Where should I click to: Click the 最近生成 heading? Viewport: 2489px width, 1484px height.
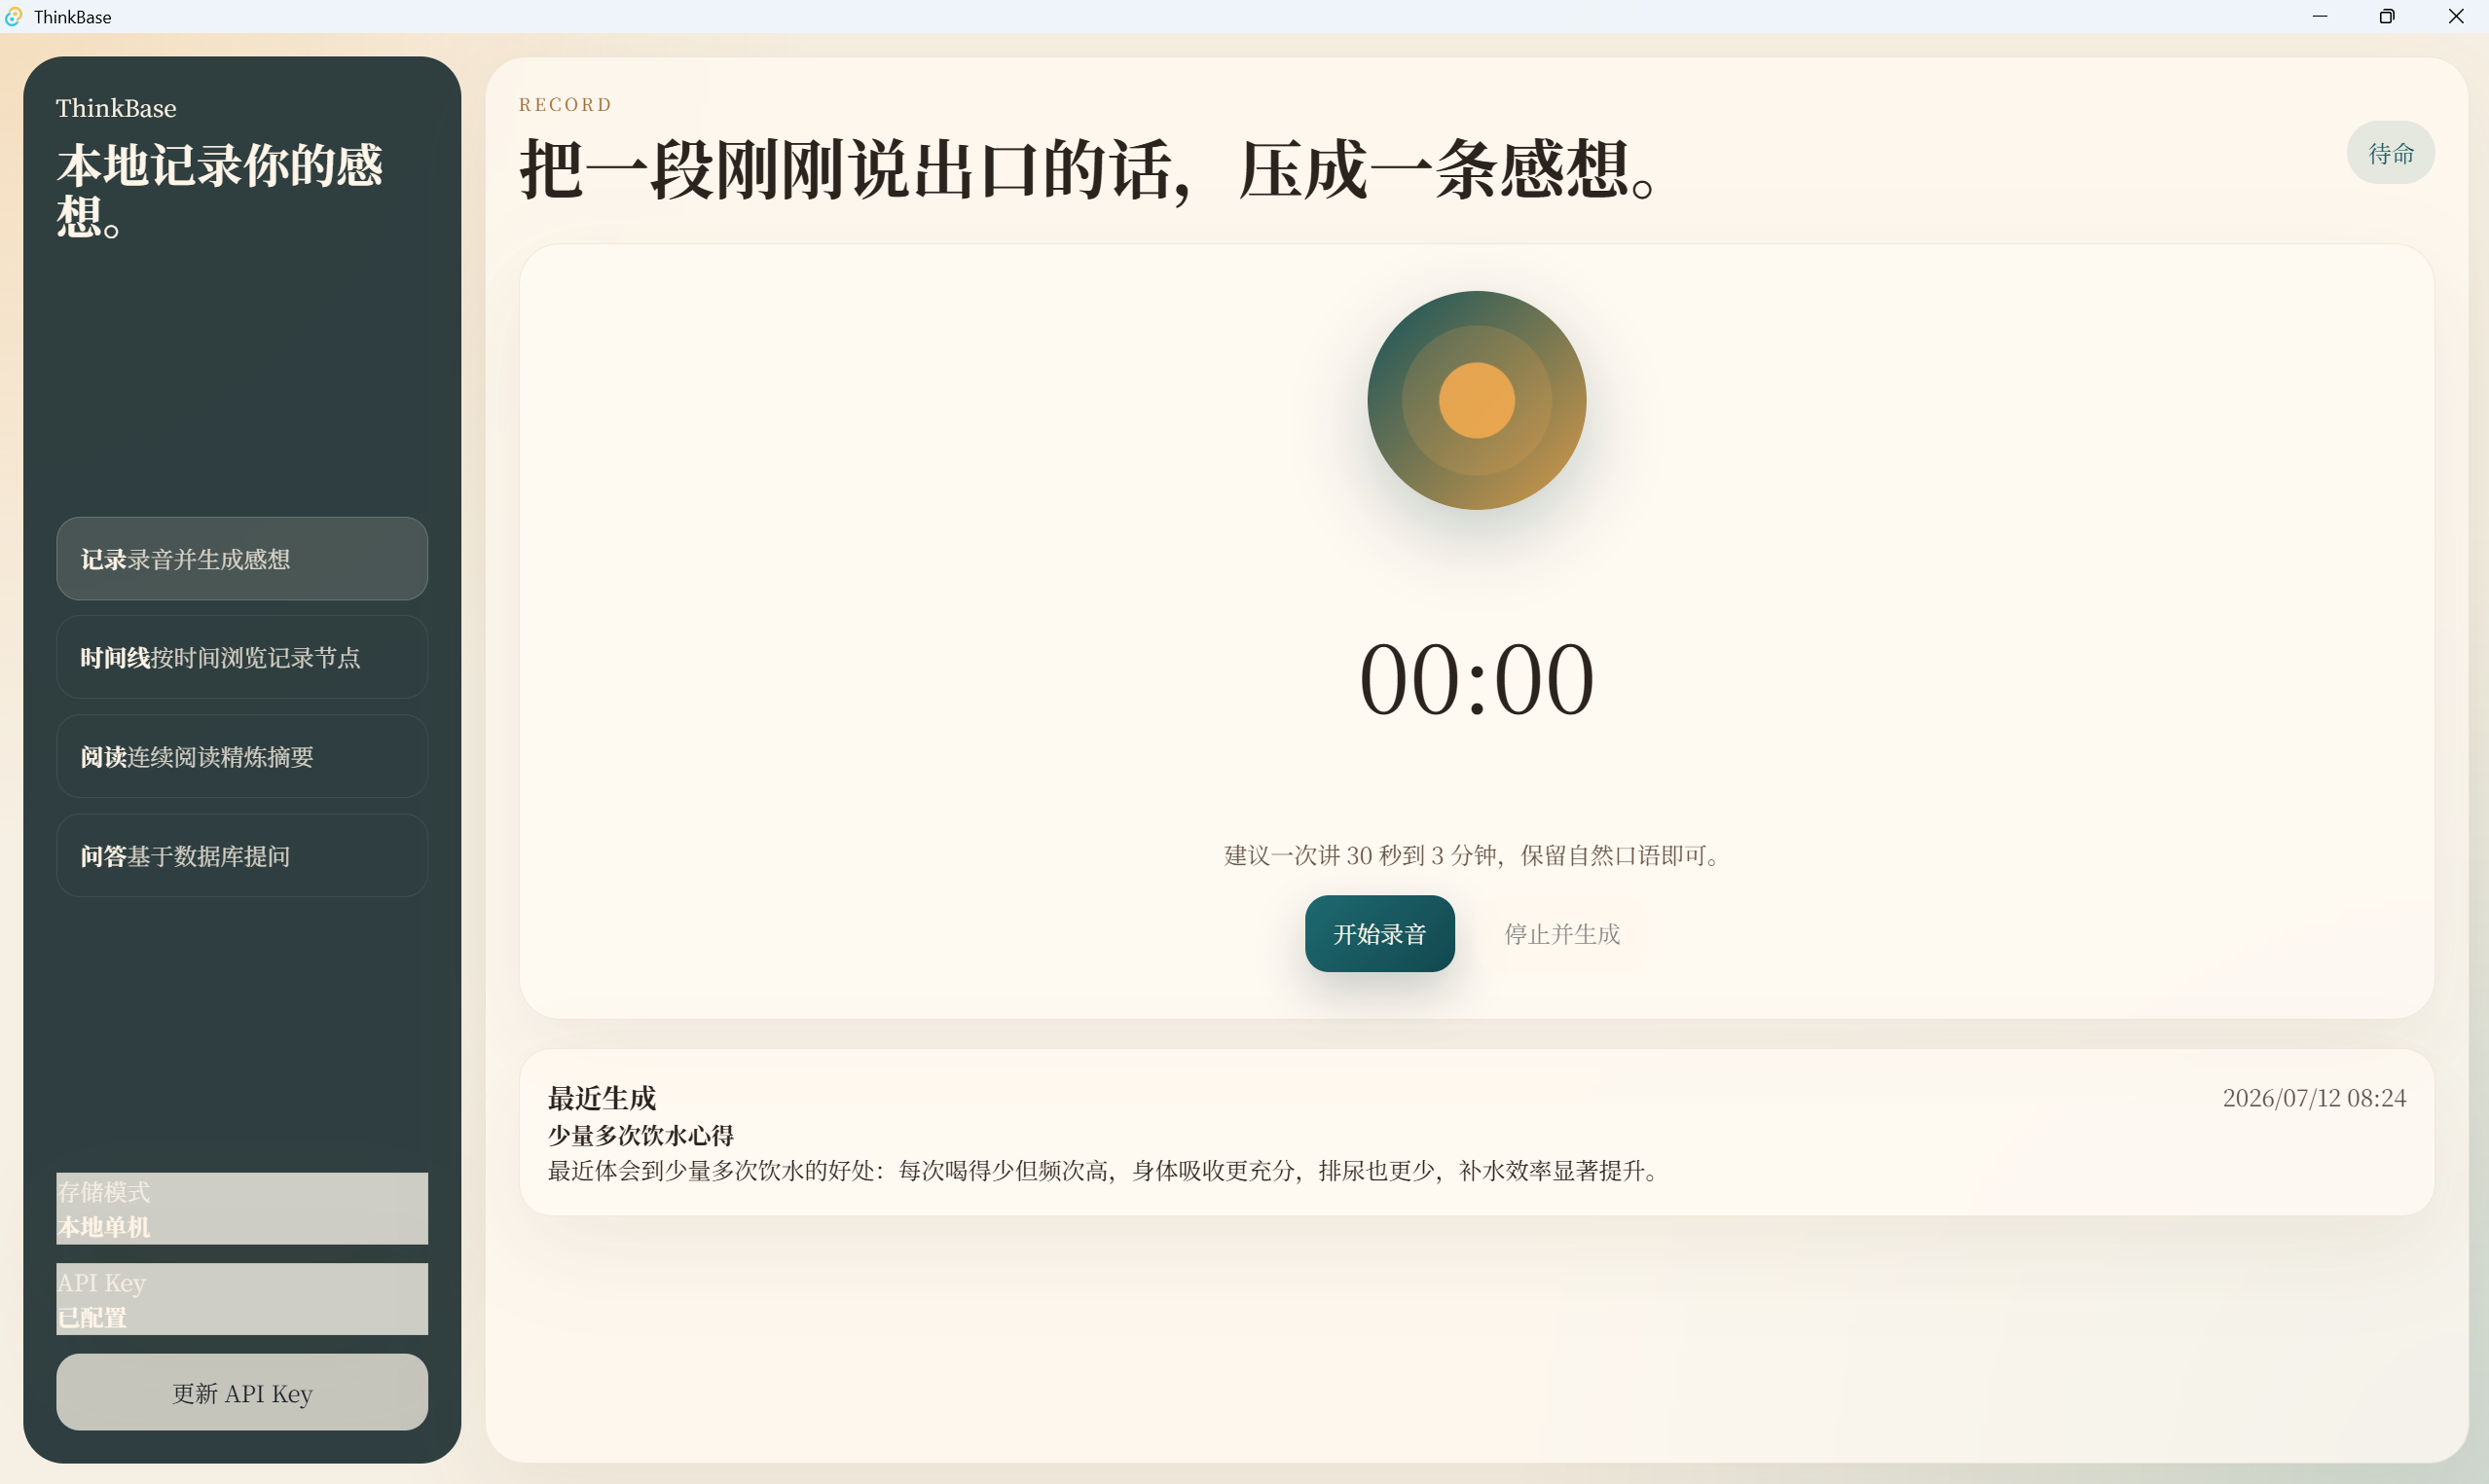coord(601,1098)
